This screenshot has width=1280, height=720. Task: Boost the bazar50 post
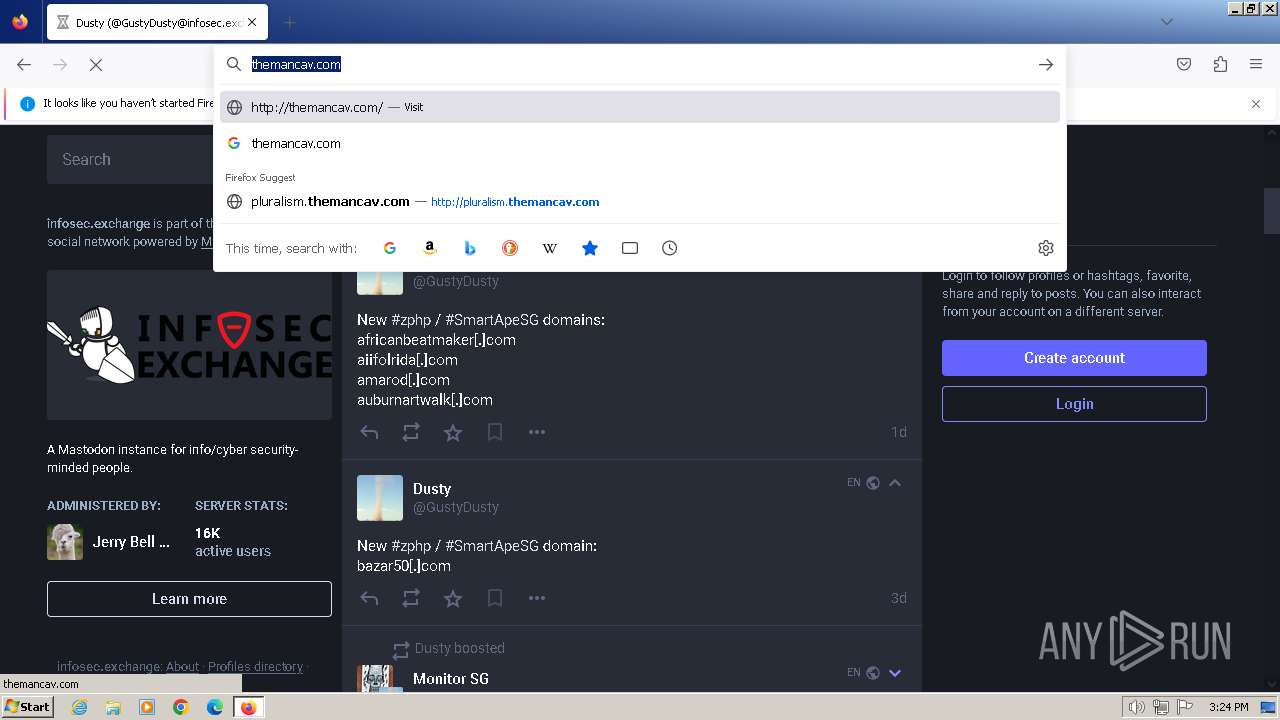click(x=411, y=598)
